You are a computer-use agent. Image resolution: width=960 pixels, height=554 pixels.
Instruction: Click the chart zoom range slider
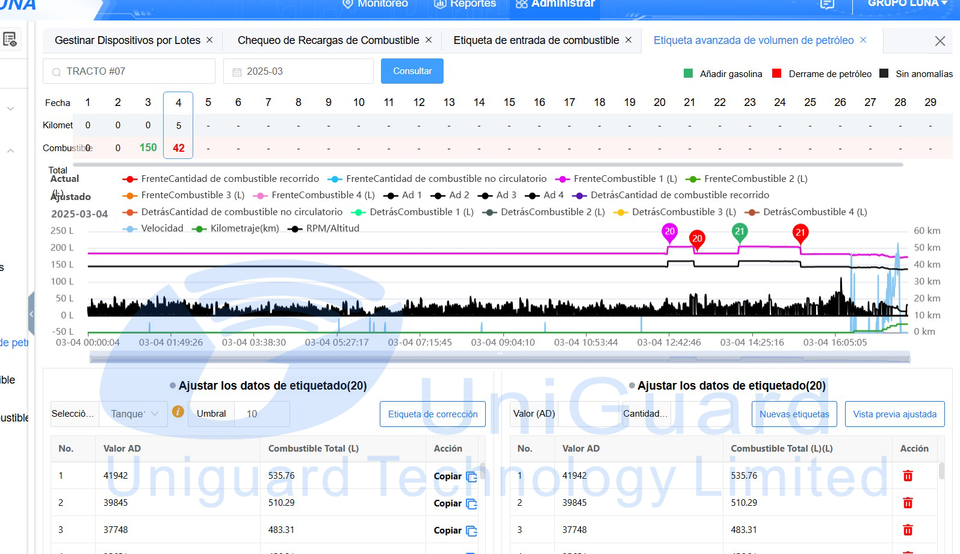pos(500,358)
